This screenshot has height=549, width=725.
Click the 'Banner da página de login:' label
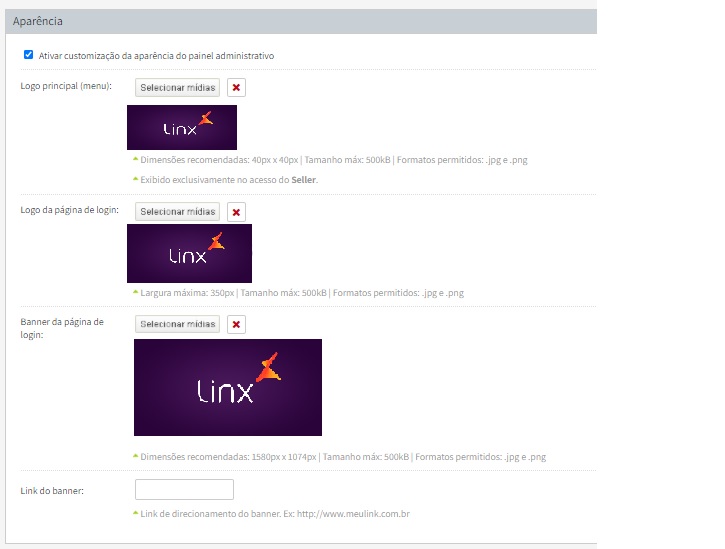pyautogui.click(x=62, y=328)
